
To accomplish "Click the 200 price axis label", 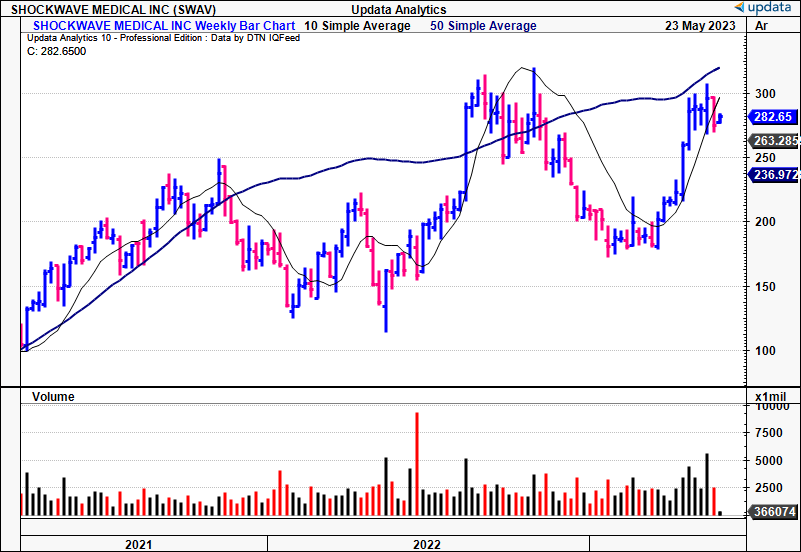I will point(765,222).
